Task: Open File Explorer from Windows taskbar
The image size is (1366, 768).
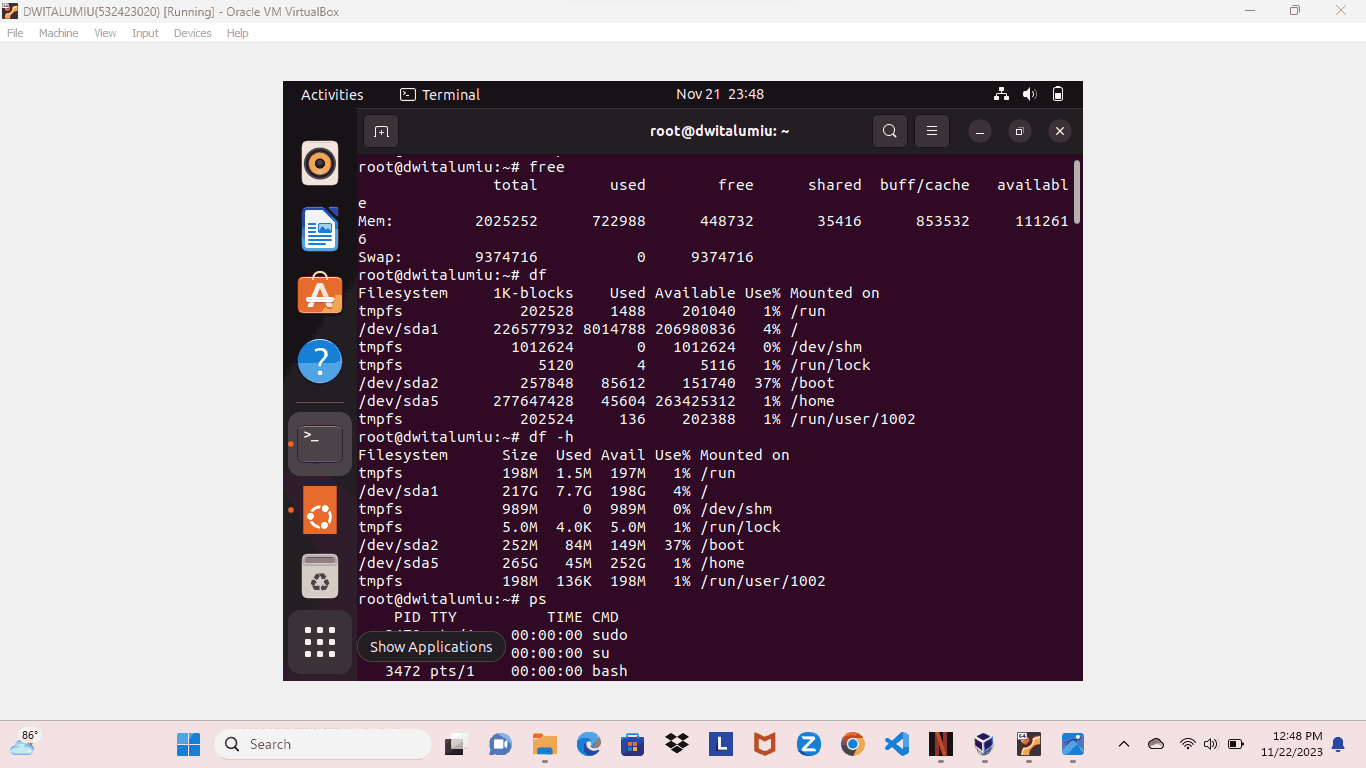Action: point(544,744)
